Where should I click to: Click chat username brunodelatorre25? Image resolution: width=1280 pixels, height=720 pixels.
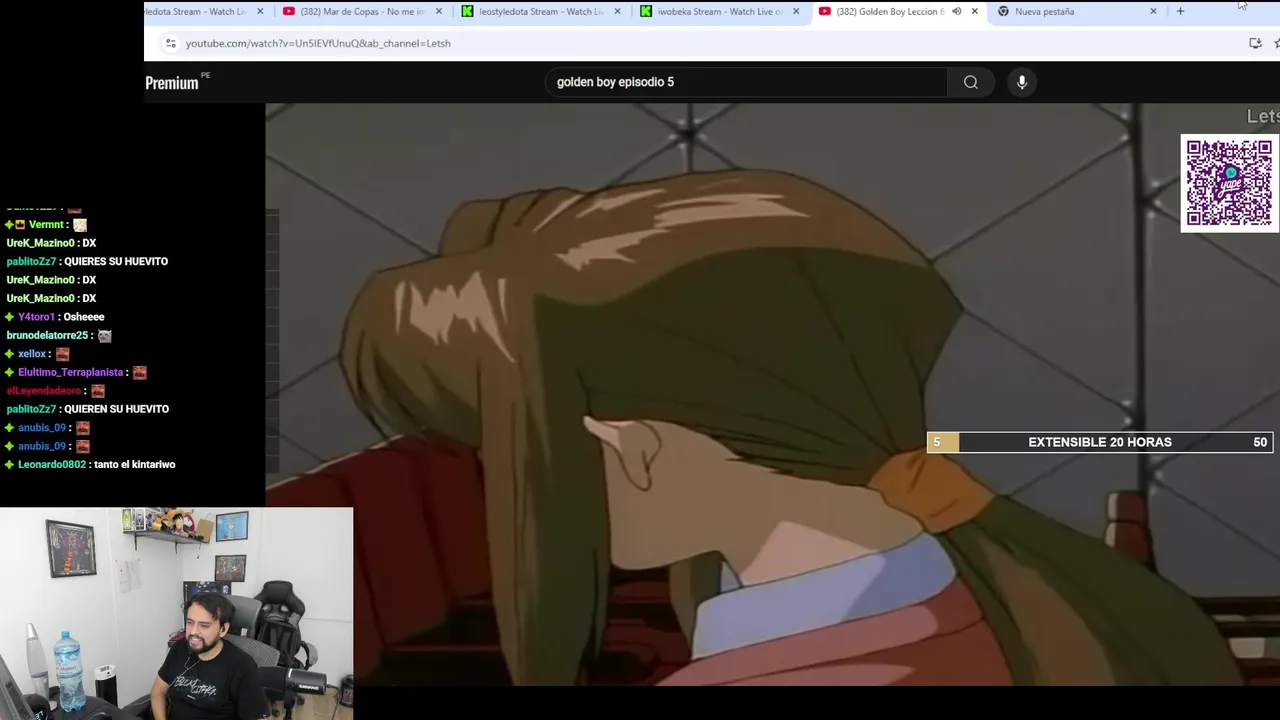(47, 335)
